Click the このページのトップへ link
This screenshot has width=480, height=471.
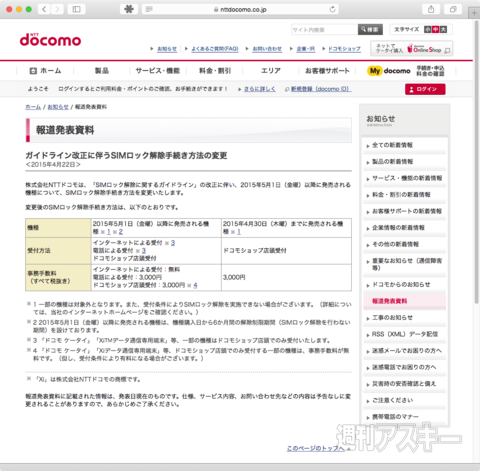point(316,449)
